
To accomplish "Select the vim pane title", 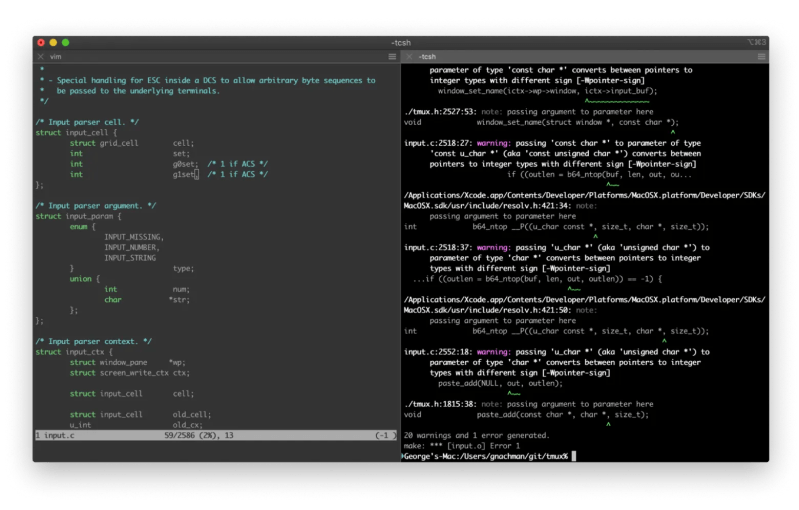I will 56,57.
